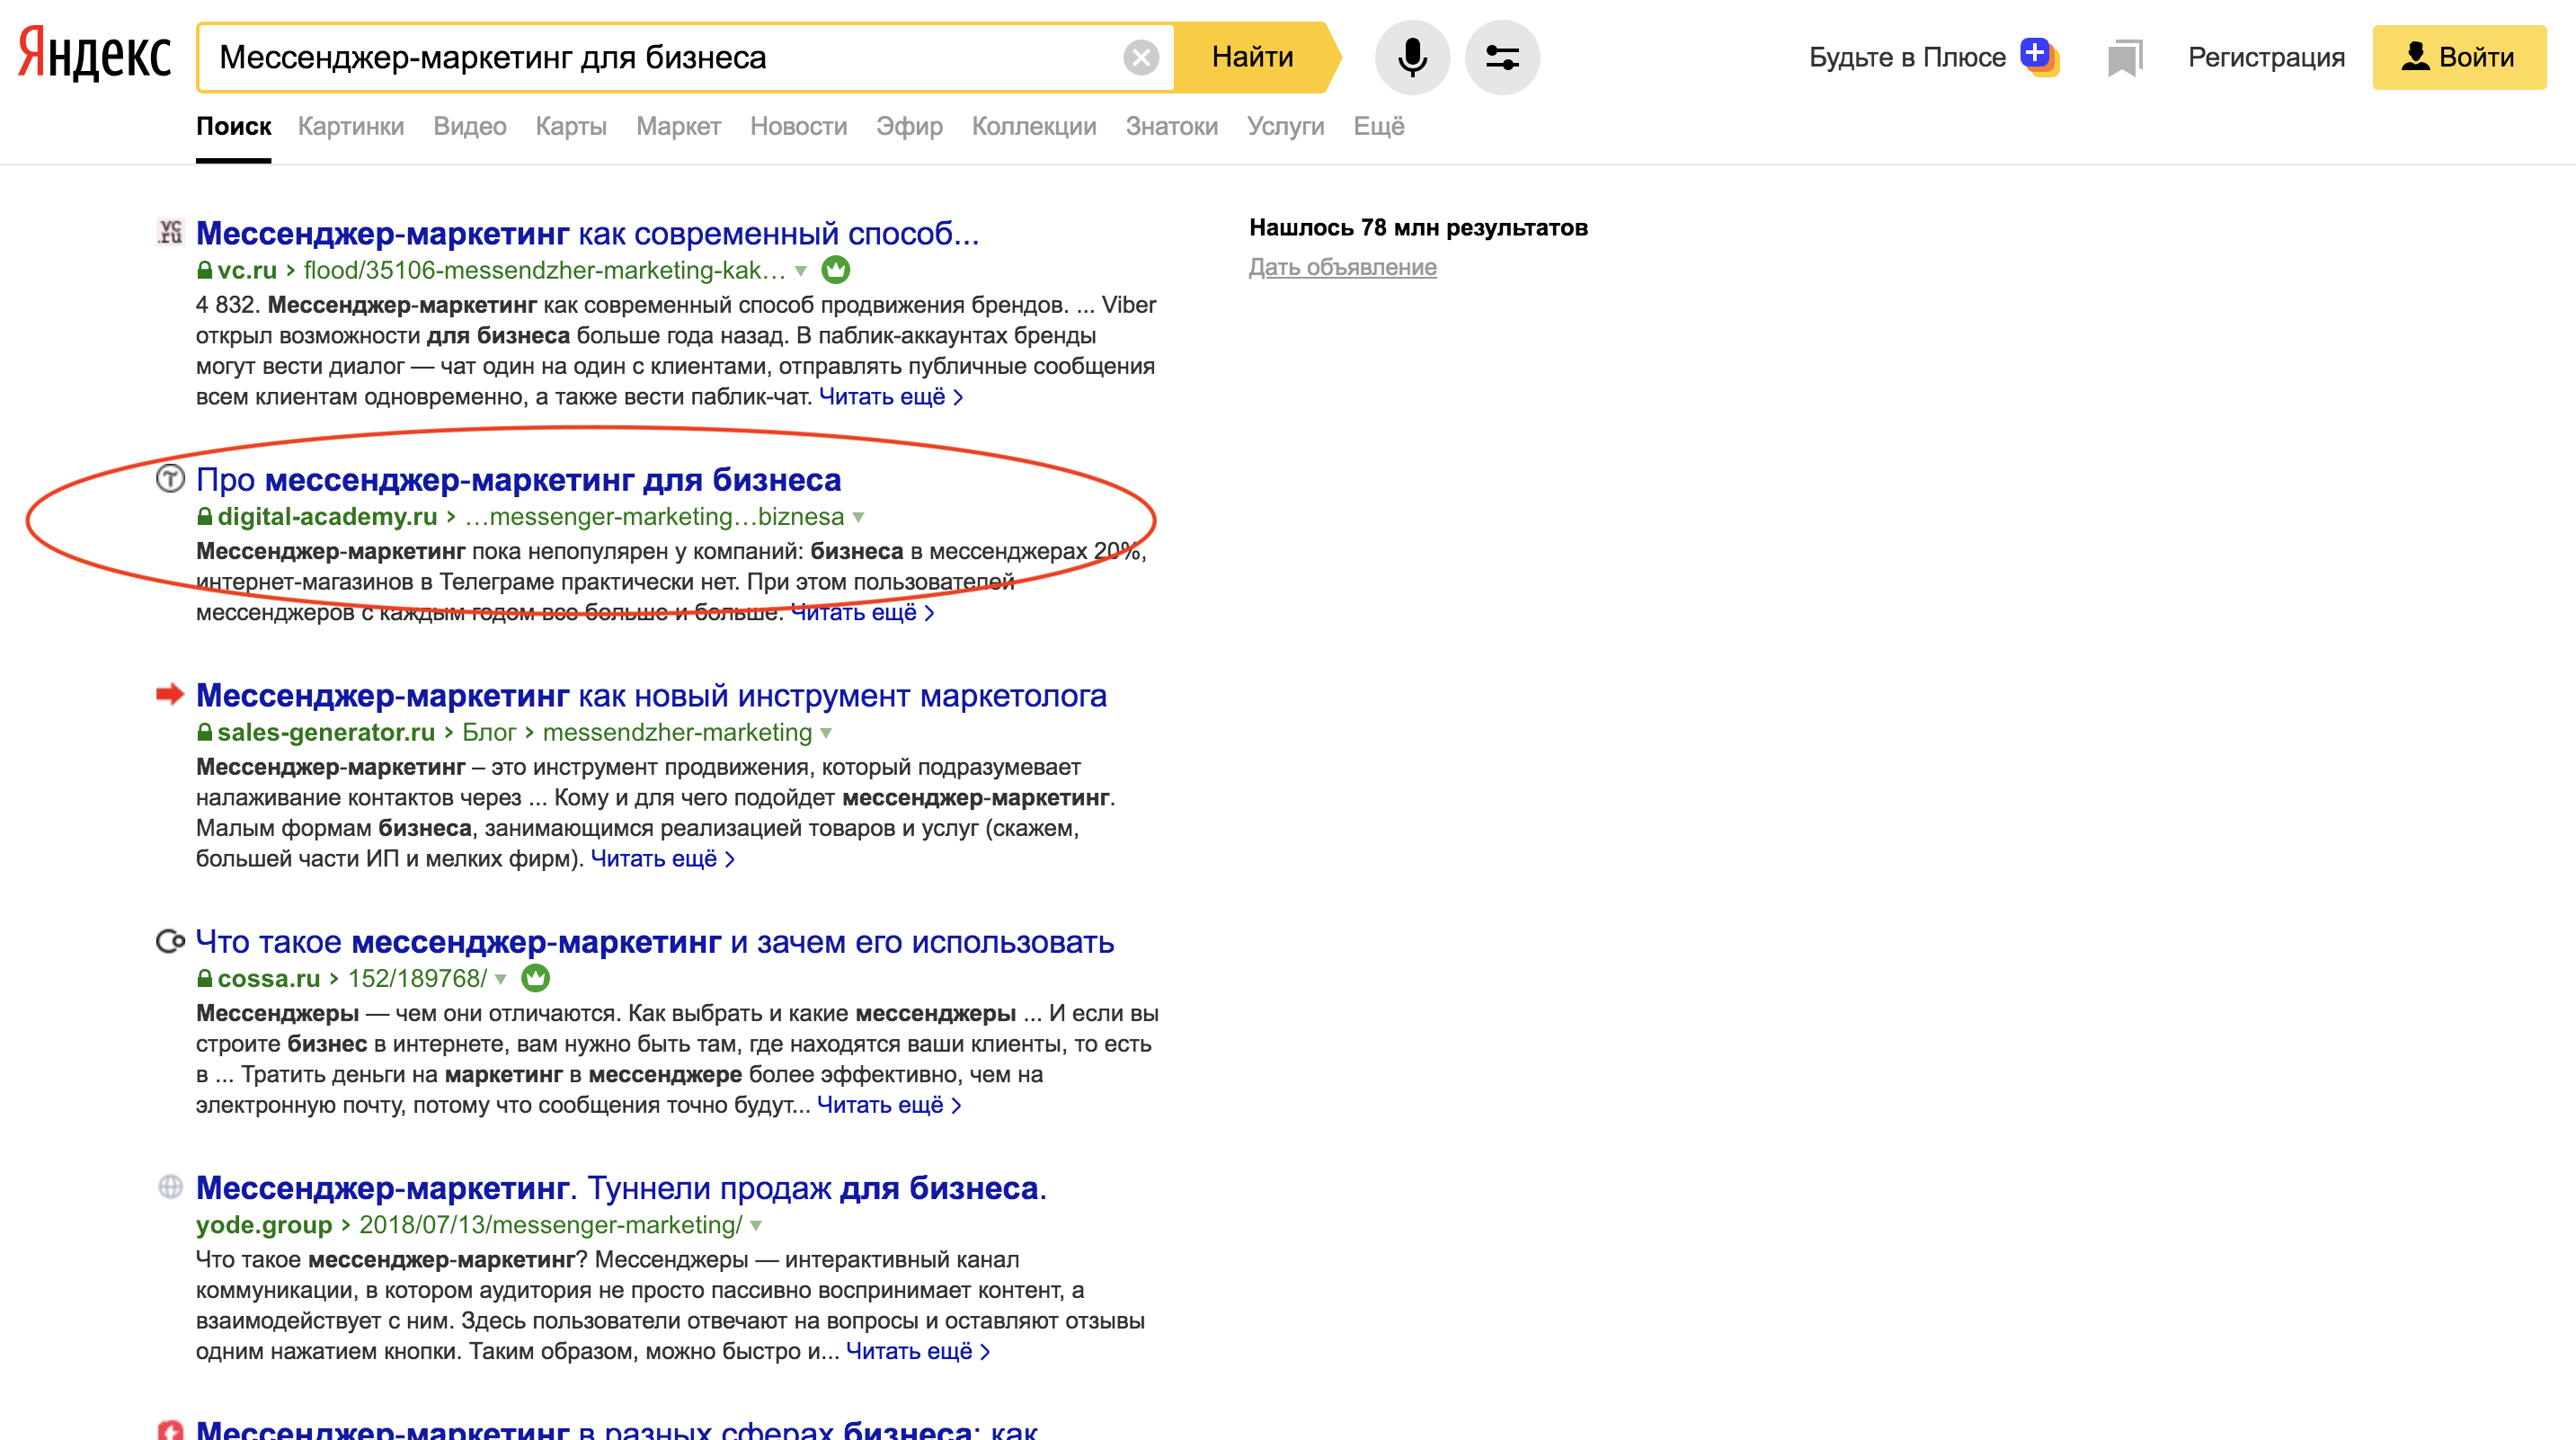
Task: Expand dropdown arrow beside sales-generator.ru URL
Action: [x=826, y=733]
